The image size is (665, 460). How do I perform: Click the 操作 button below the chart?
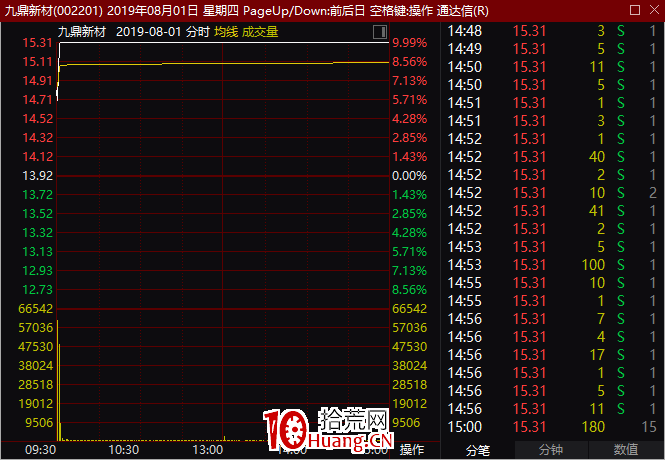(411, 450)
